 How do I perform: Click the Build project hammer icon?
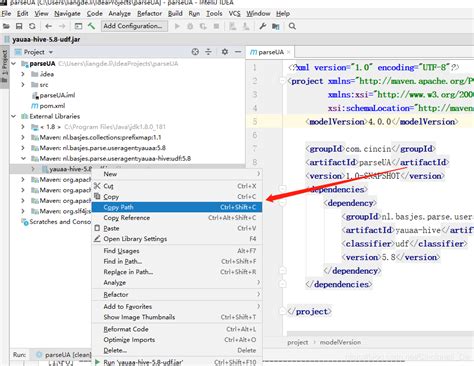click(x=91, y=26)
